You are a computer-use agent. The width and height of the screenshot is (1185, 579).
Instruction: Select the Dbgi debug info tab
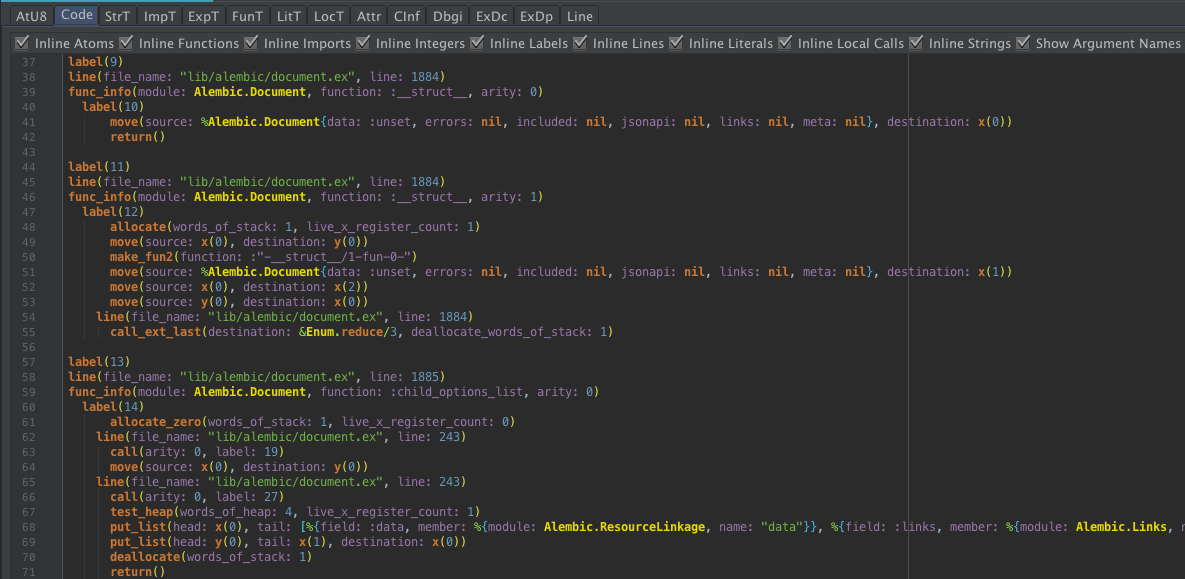pyautogui.click(x=447, y=16)
